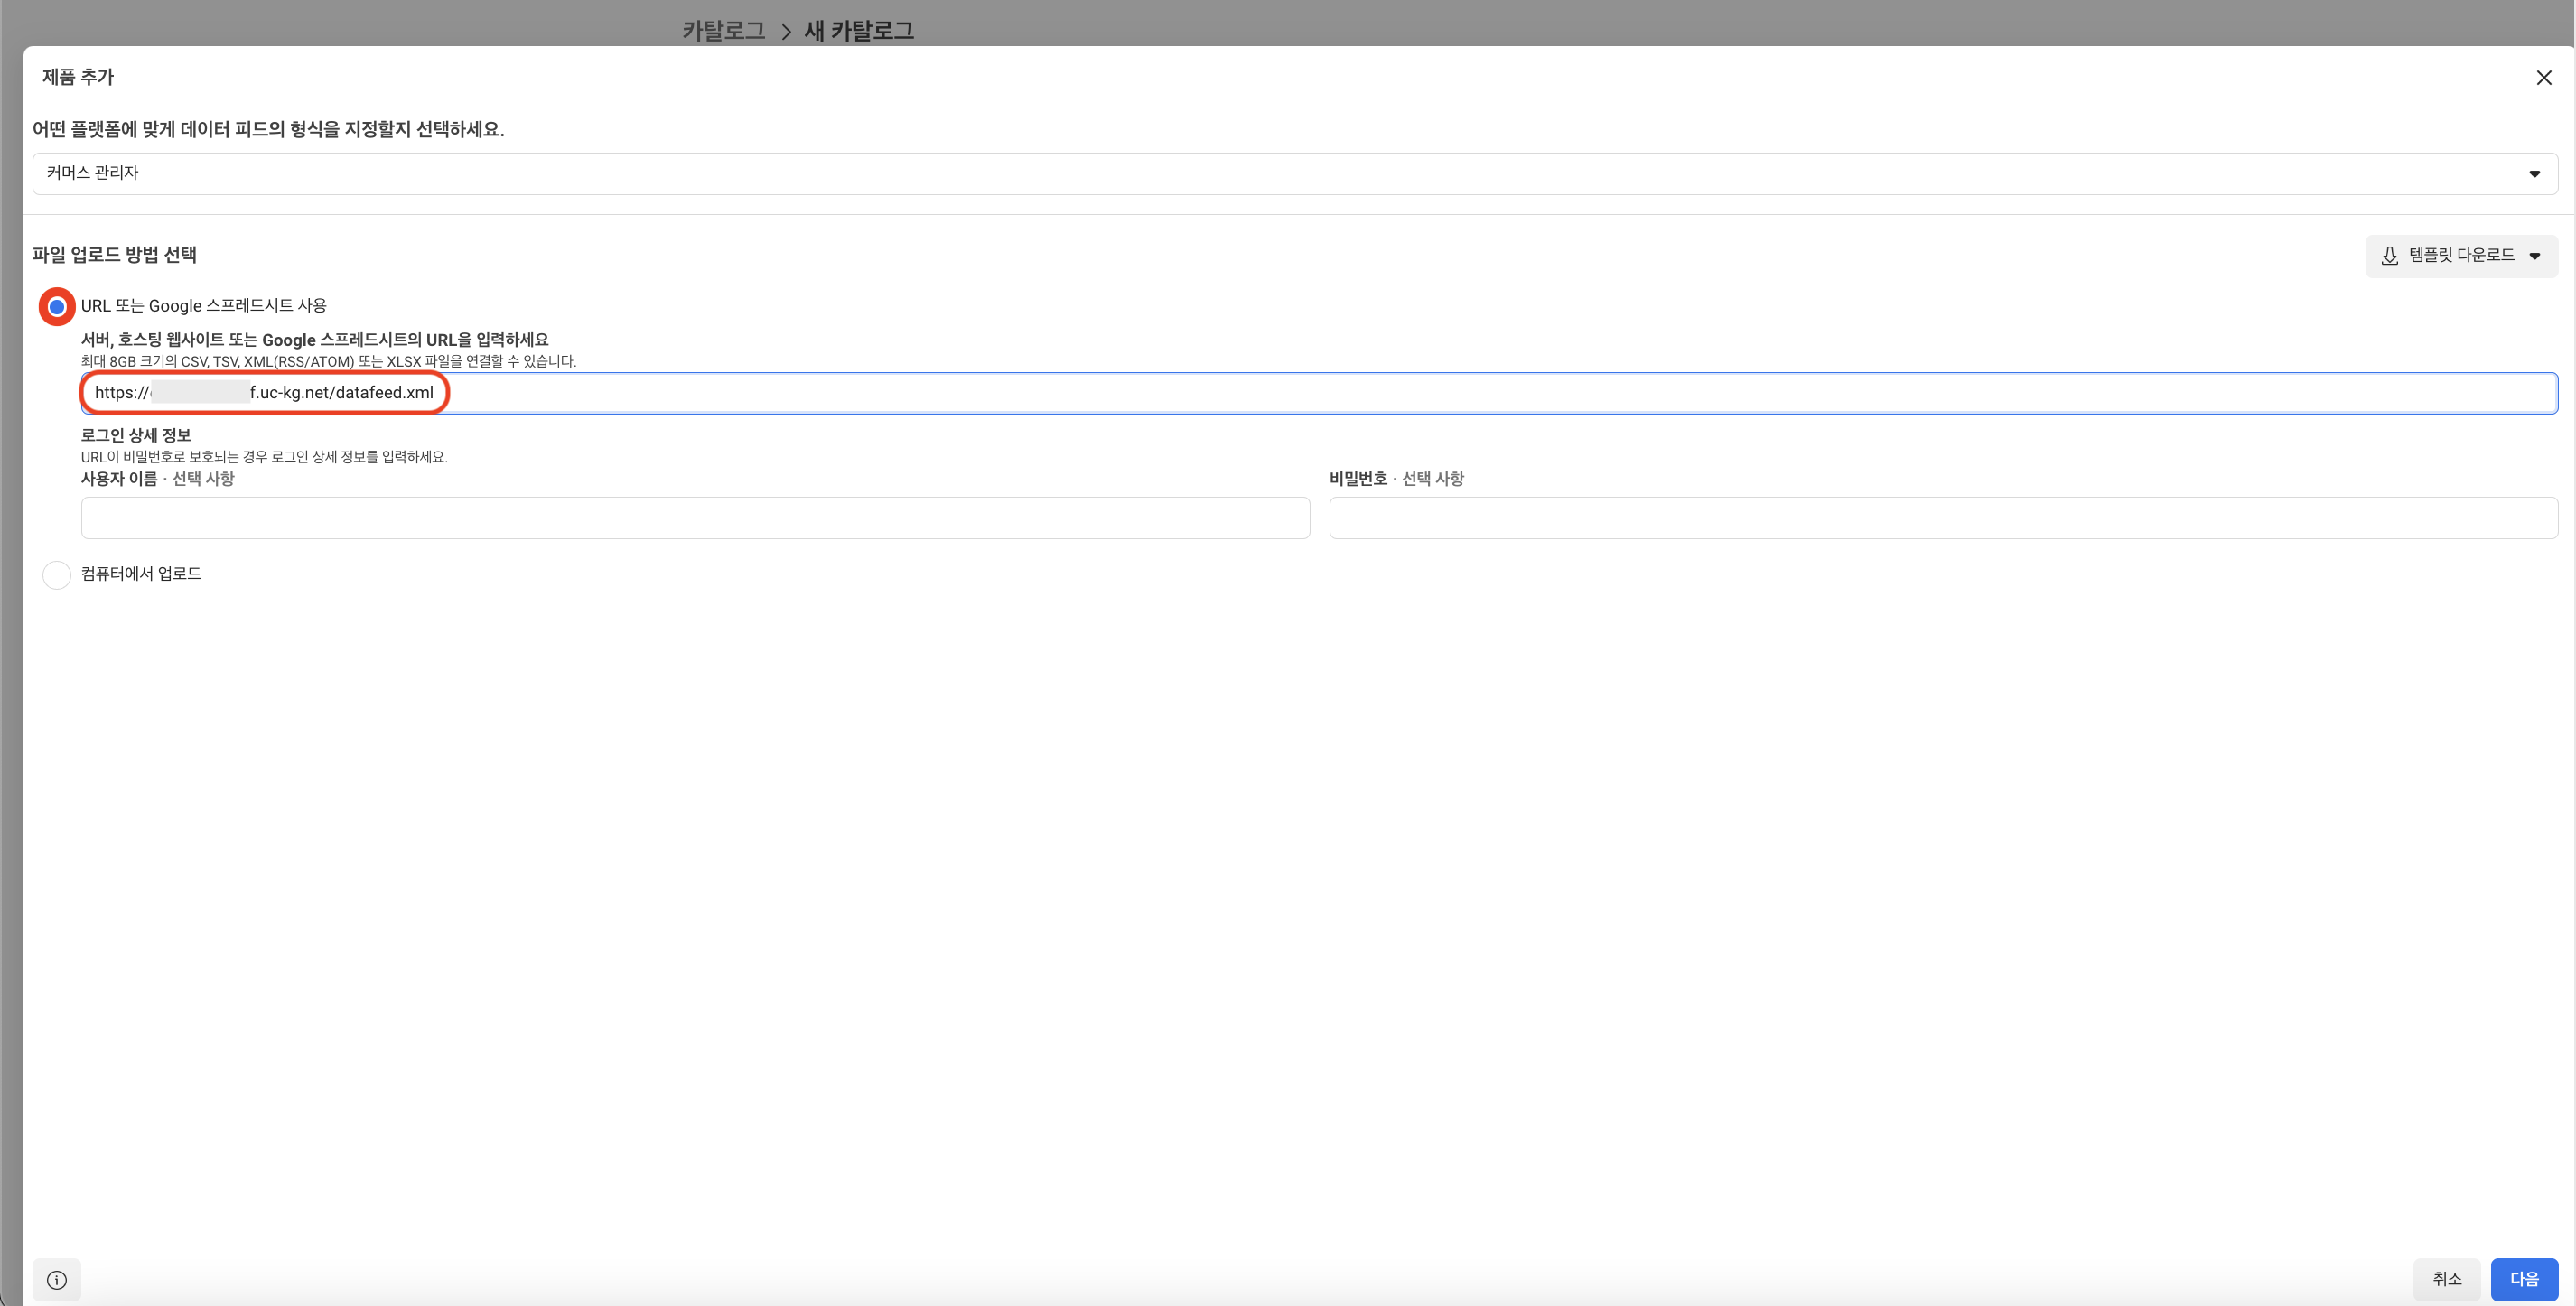
Task: Click 새 카탈로그 breadcrumb item
Action: click(x=859, y=31)
